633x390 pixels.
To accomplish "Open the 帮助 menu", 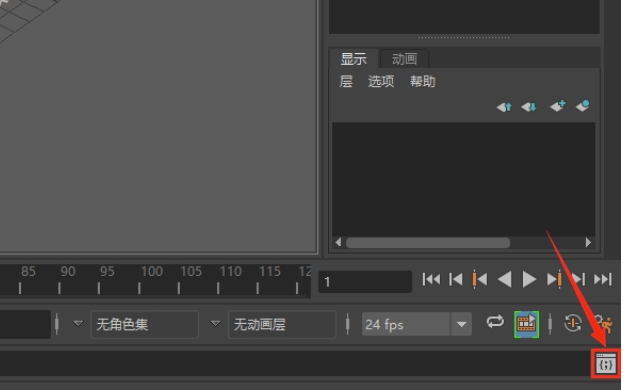I will coord(423,81).
